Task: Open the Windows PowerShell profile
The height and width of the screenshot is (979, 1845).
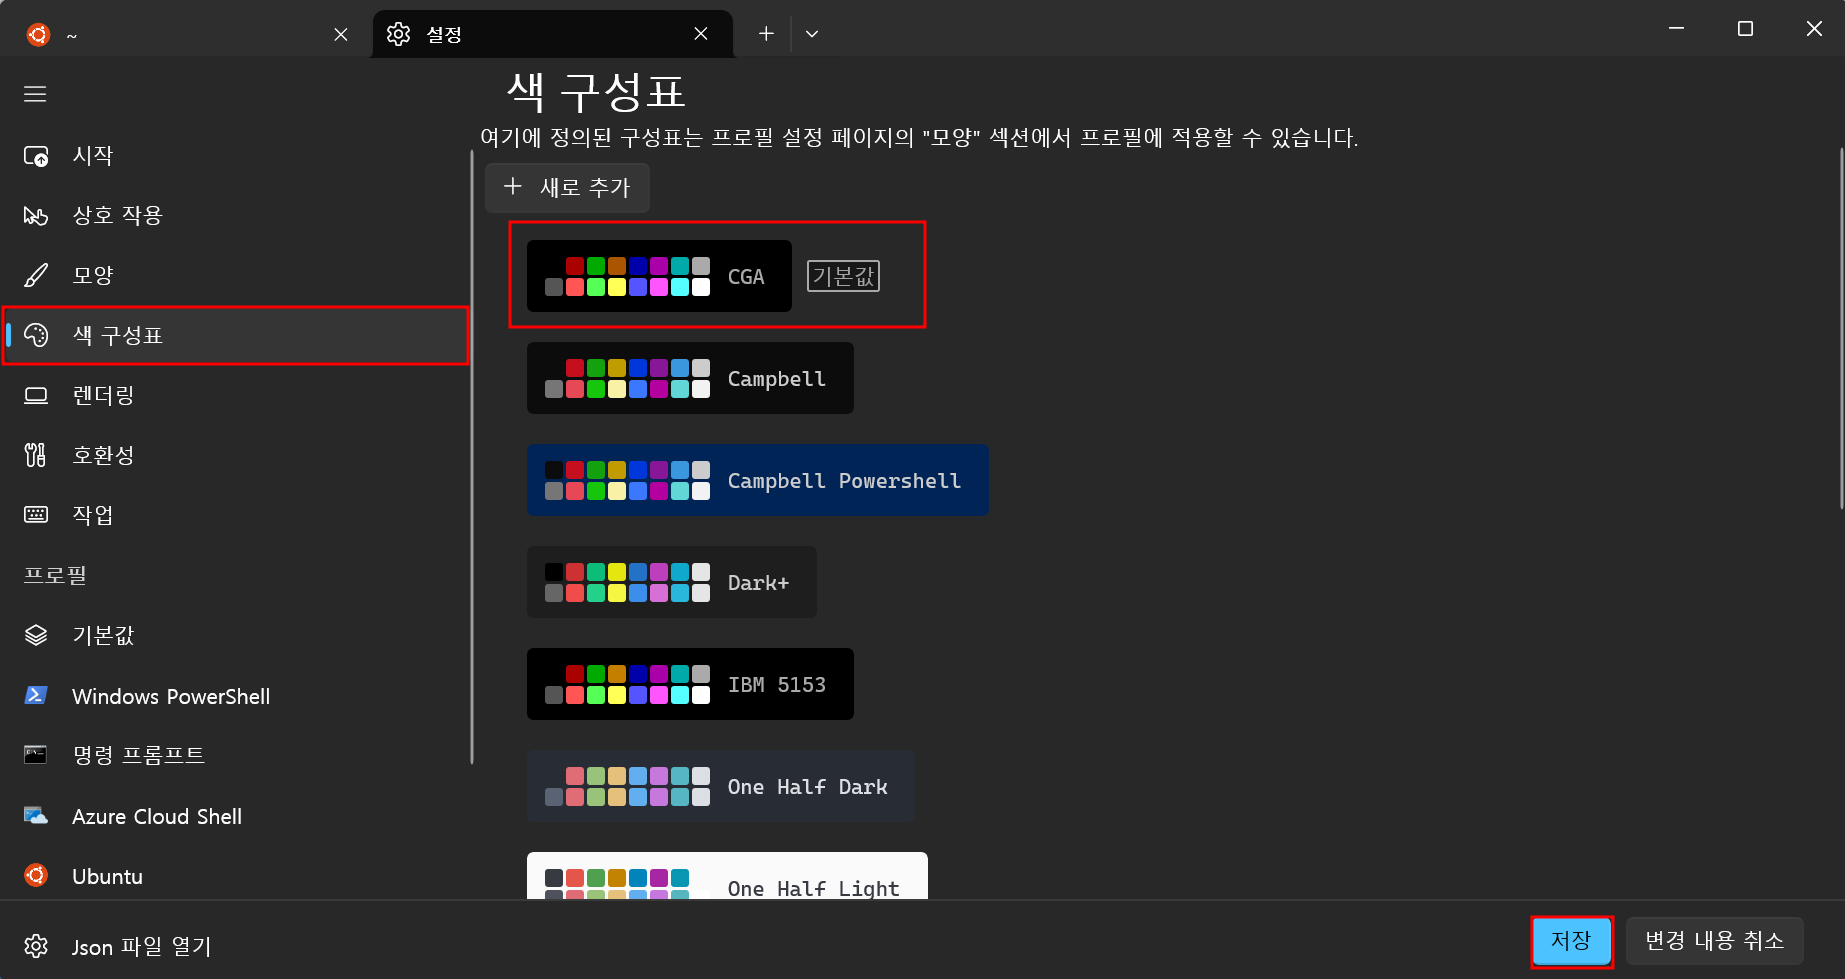Action: (236, 696)
